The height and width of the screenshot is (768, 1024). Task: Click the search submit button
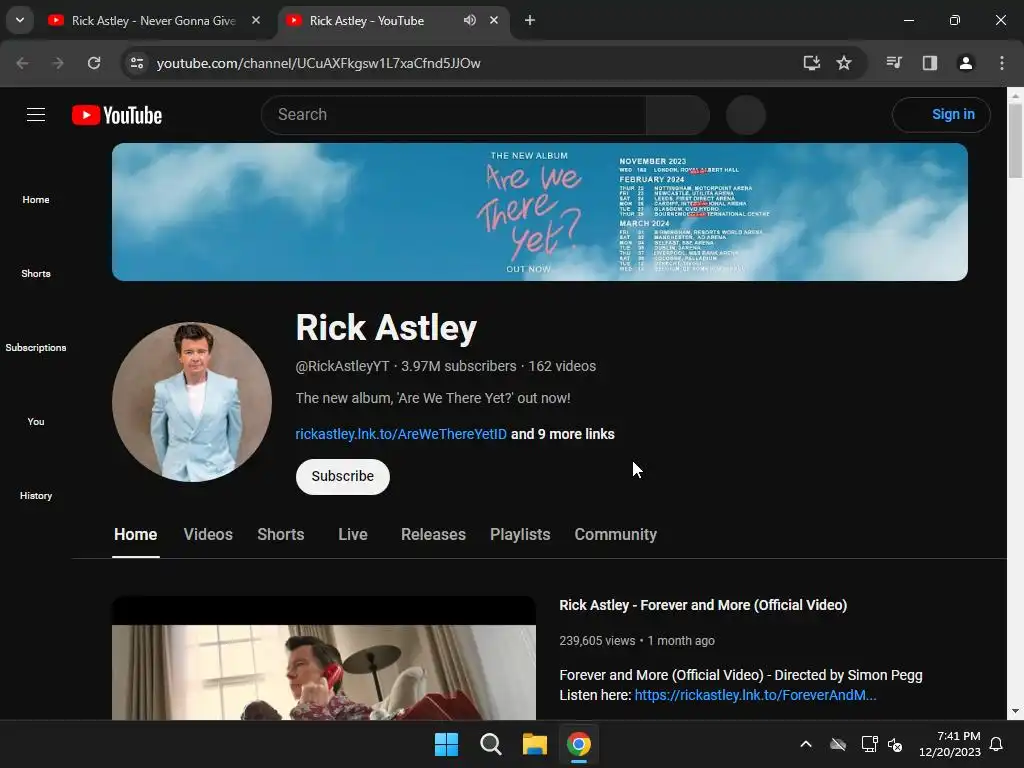click(678, 115)
